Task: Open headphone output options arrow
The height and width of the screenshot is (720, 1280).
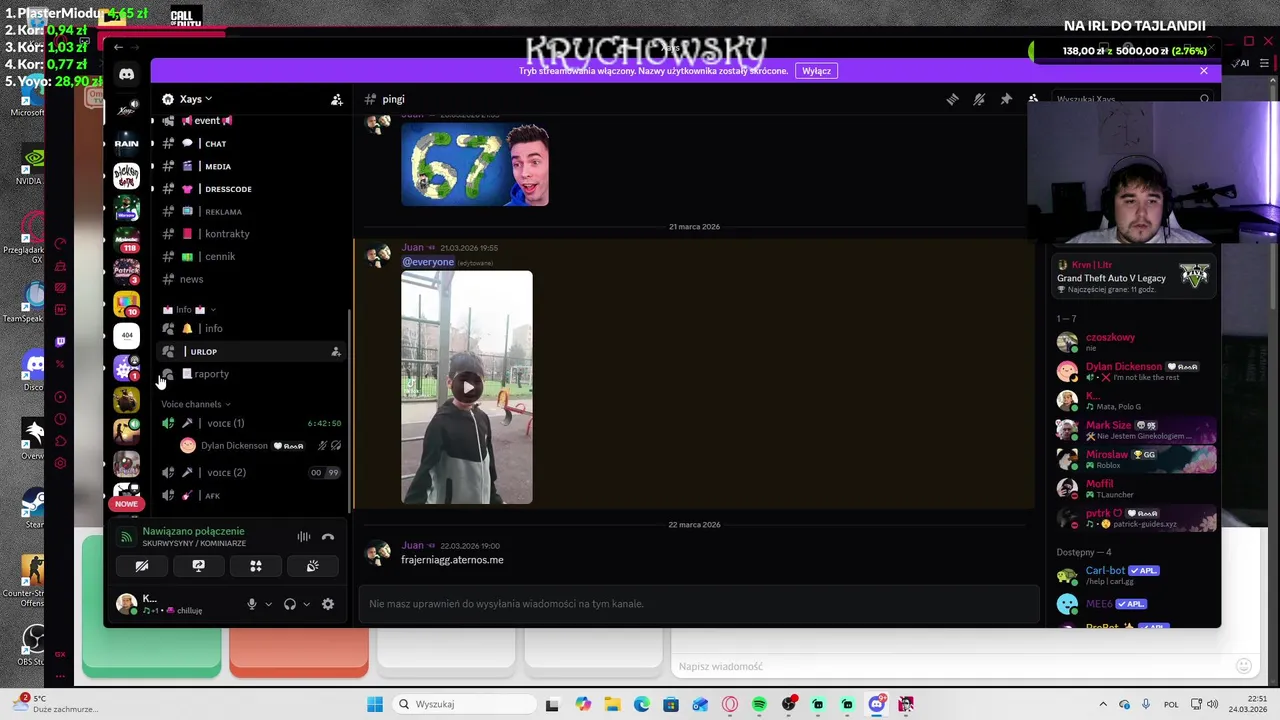Action: (306, 604)
